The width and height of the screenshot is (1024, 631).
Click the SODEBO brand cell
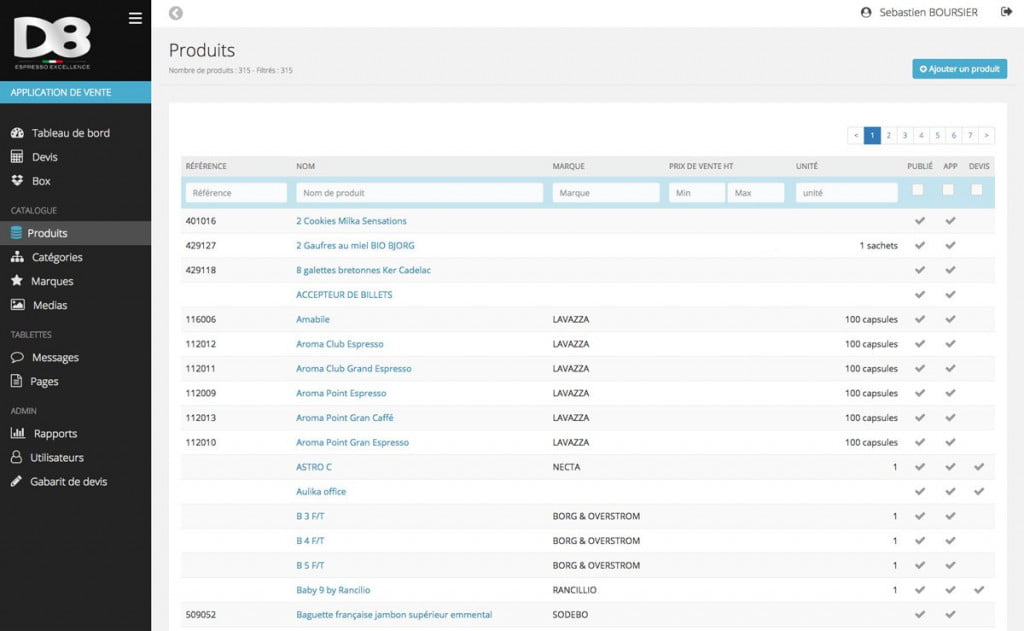pyautogui.click(x=570, y=615)
